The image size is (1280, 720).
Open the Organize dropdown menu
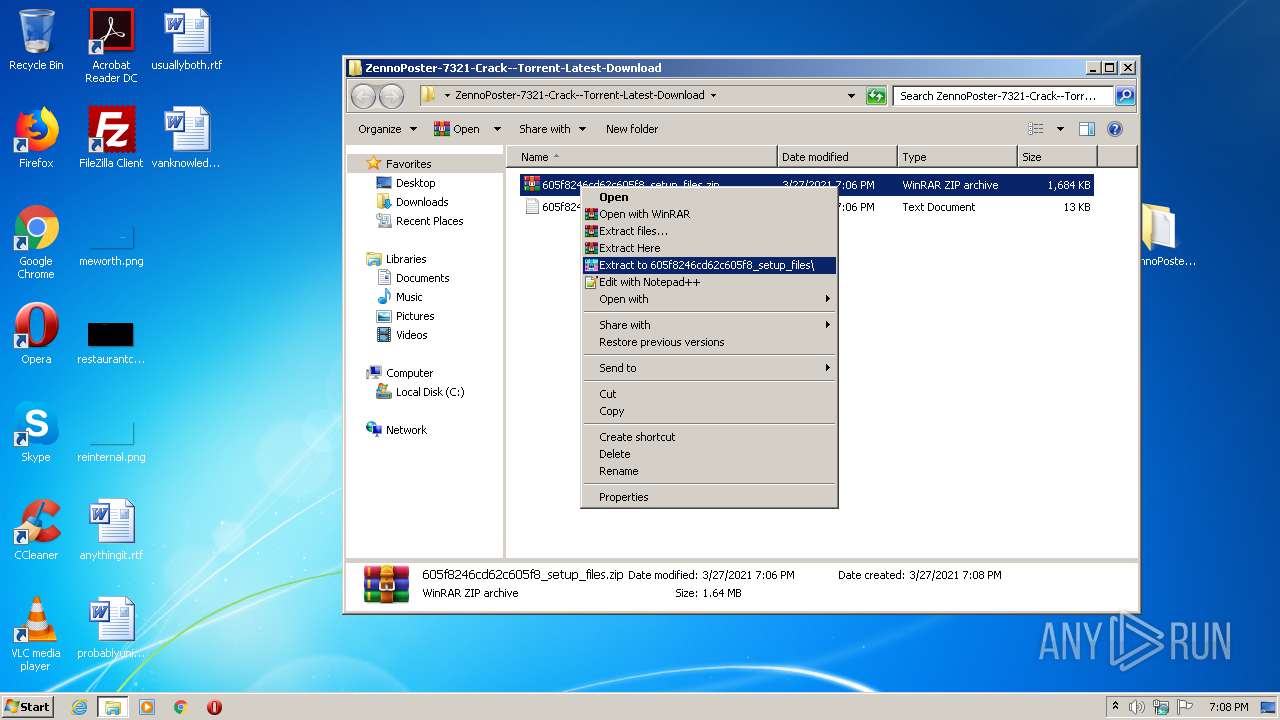tap(387, 129)
